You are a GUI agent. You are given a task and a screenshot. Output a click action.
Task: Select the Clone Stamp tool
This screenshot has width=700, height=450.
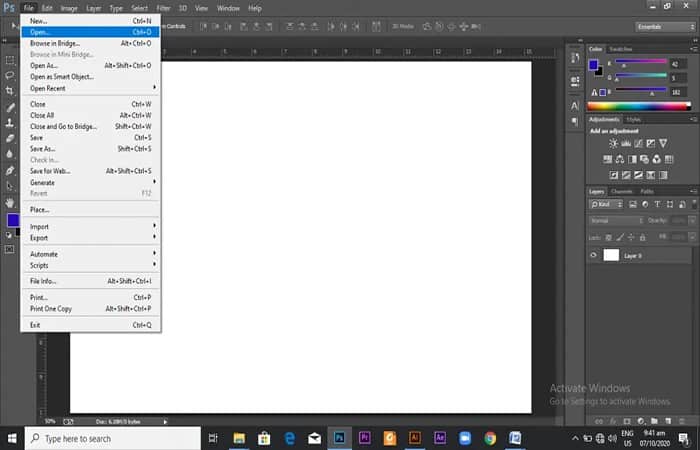pyautogui.click(x=9, y=123)
